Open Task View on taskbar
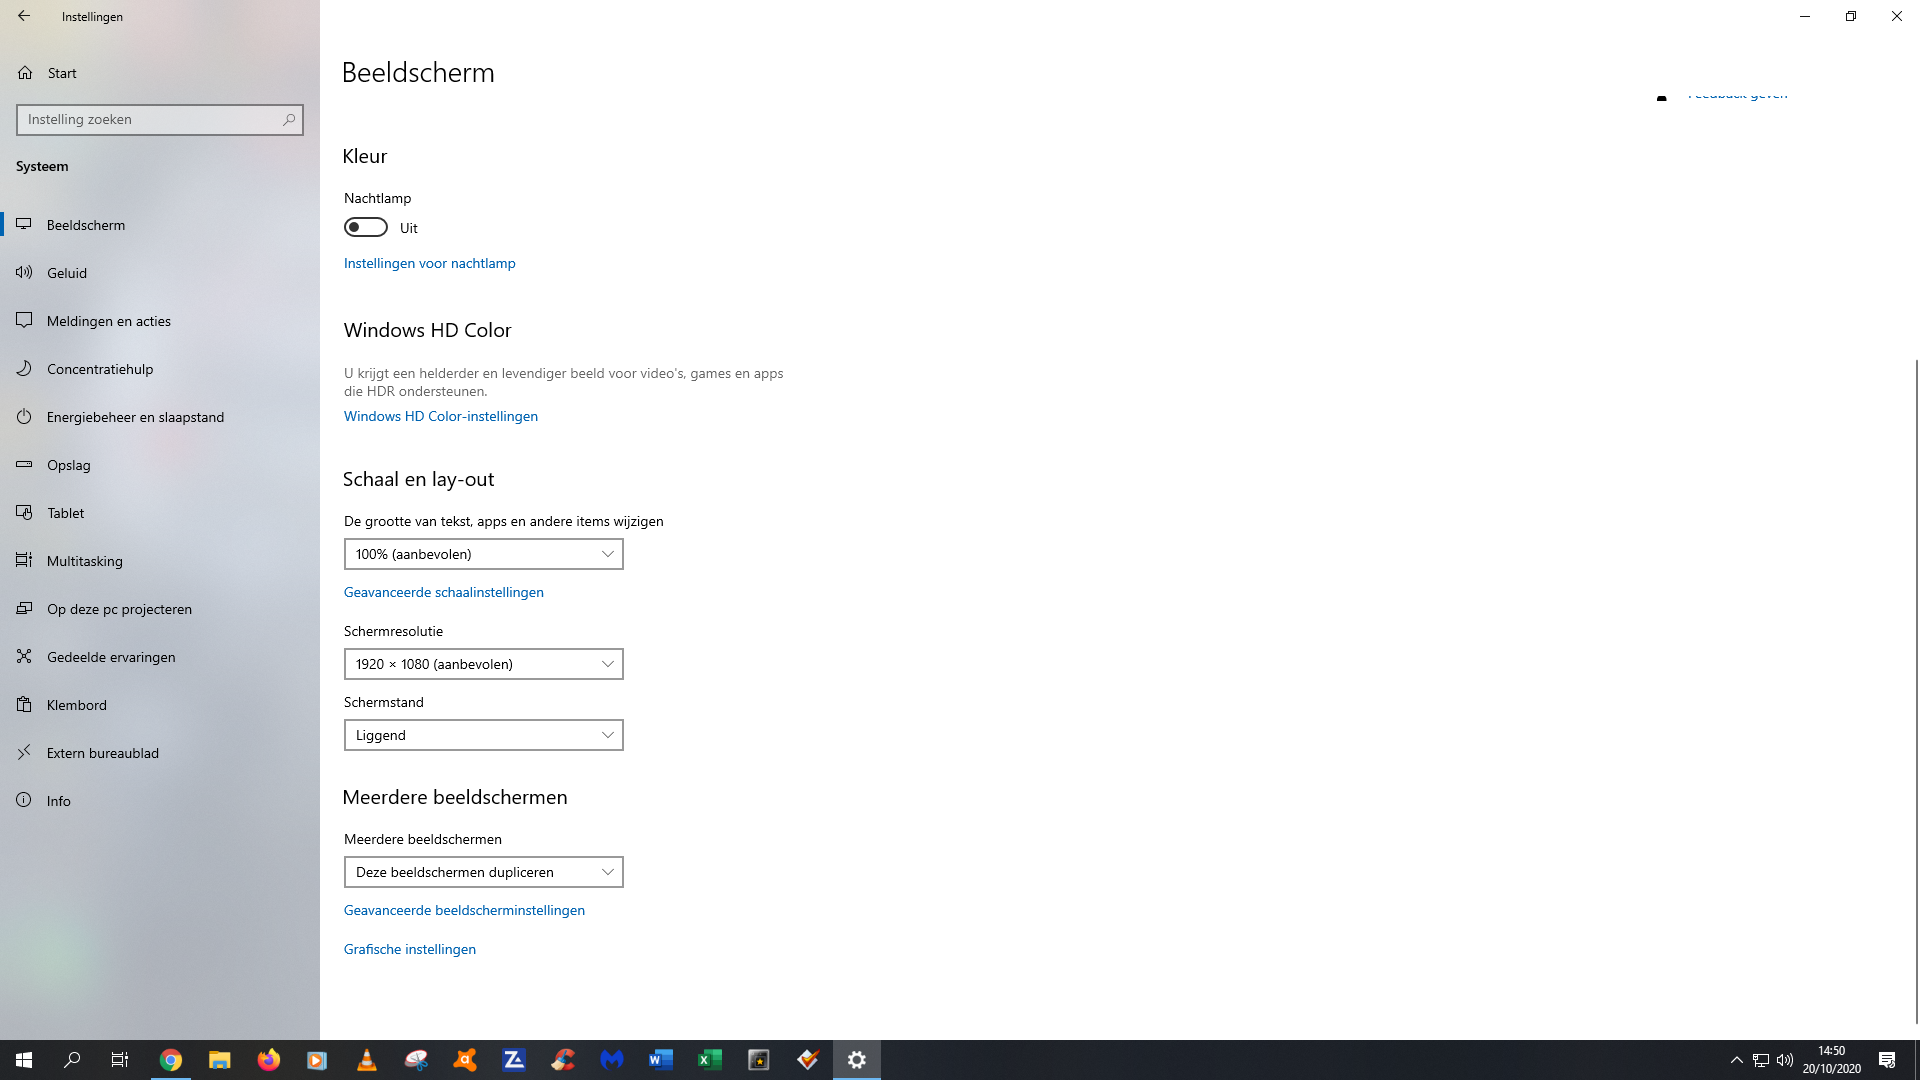This screenshot has height=1080, width=1920. point(120,1060)
